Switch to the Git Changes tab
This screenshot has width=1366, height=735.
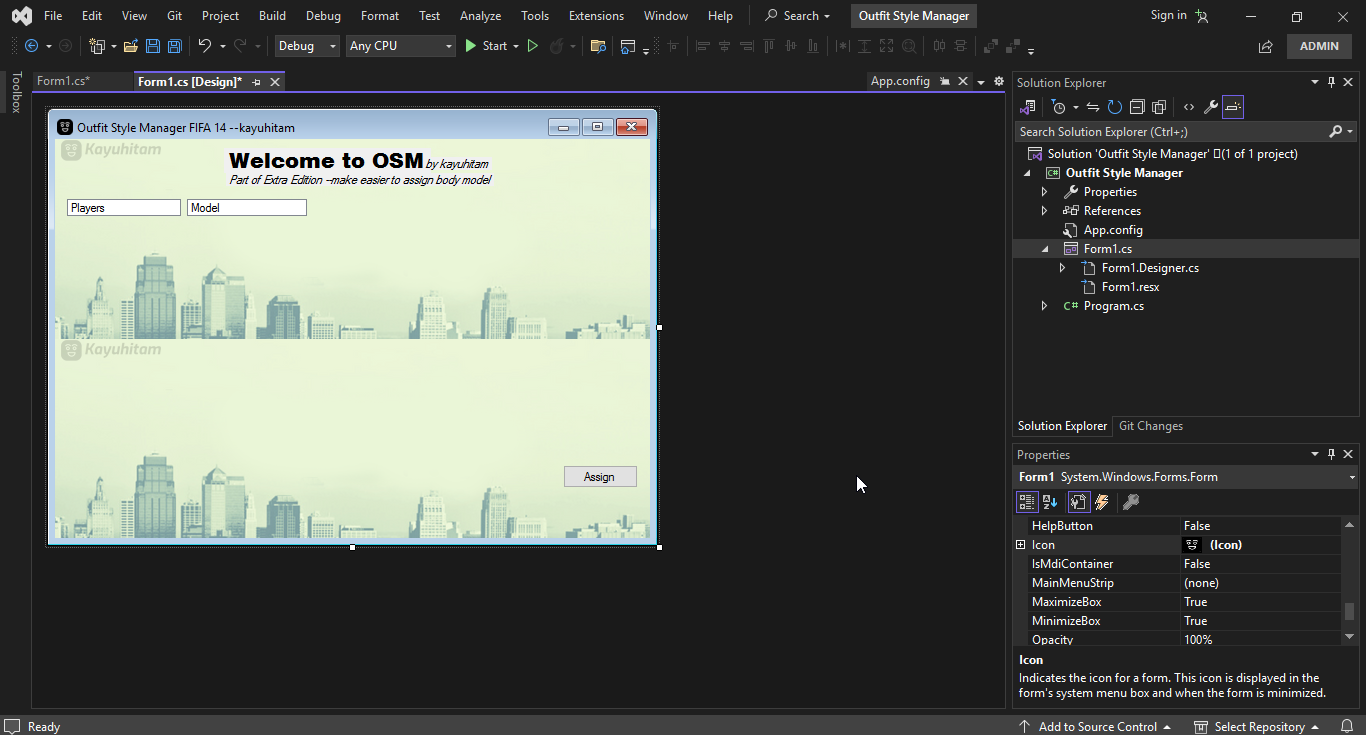pyautogui.click(x=1151, y=426)
